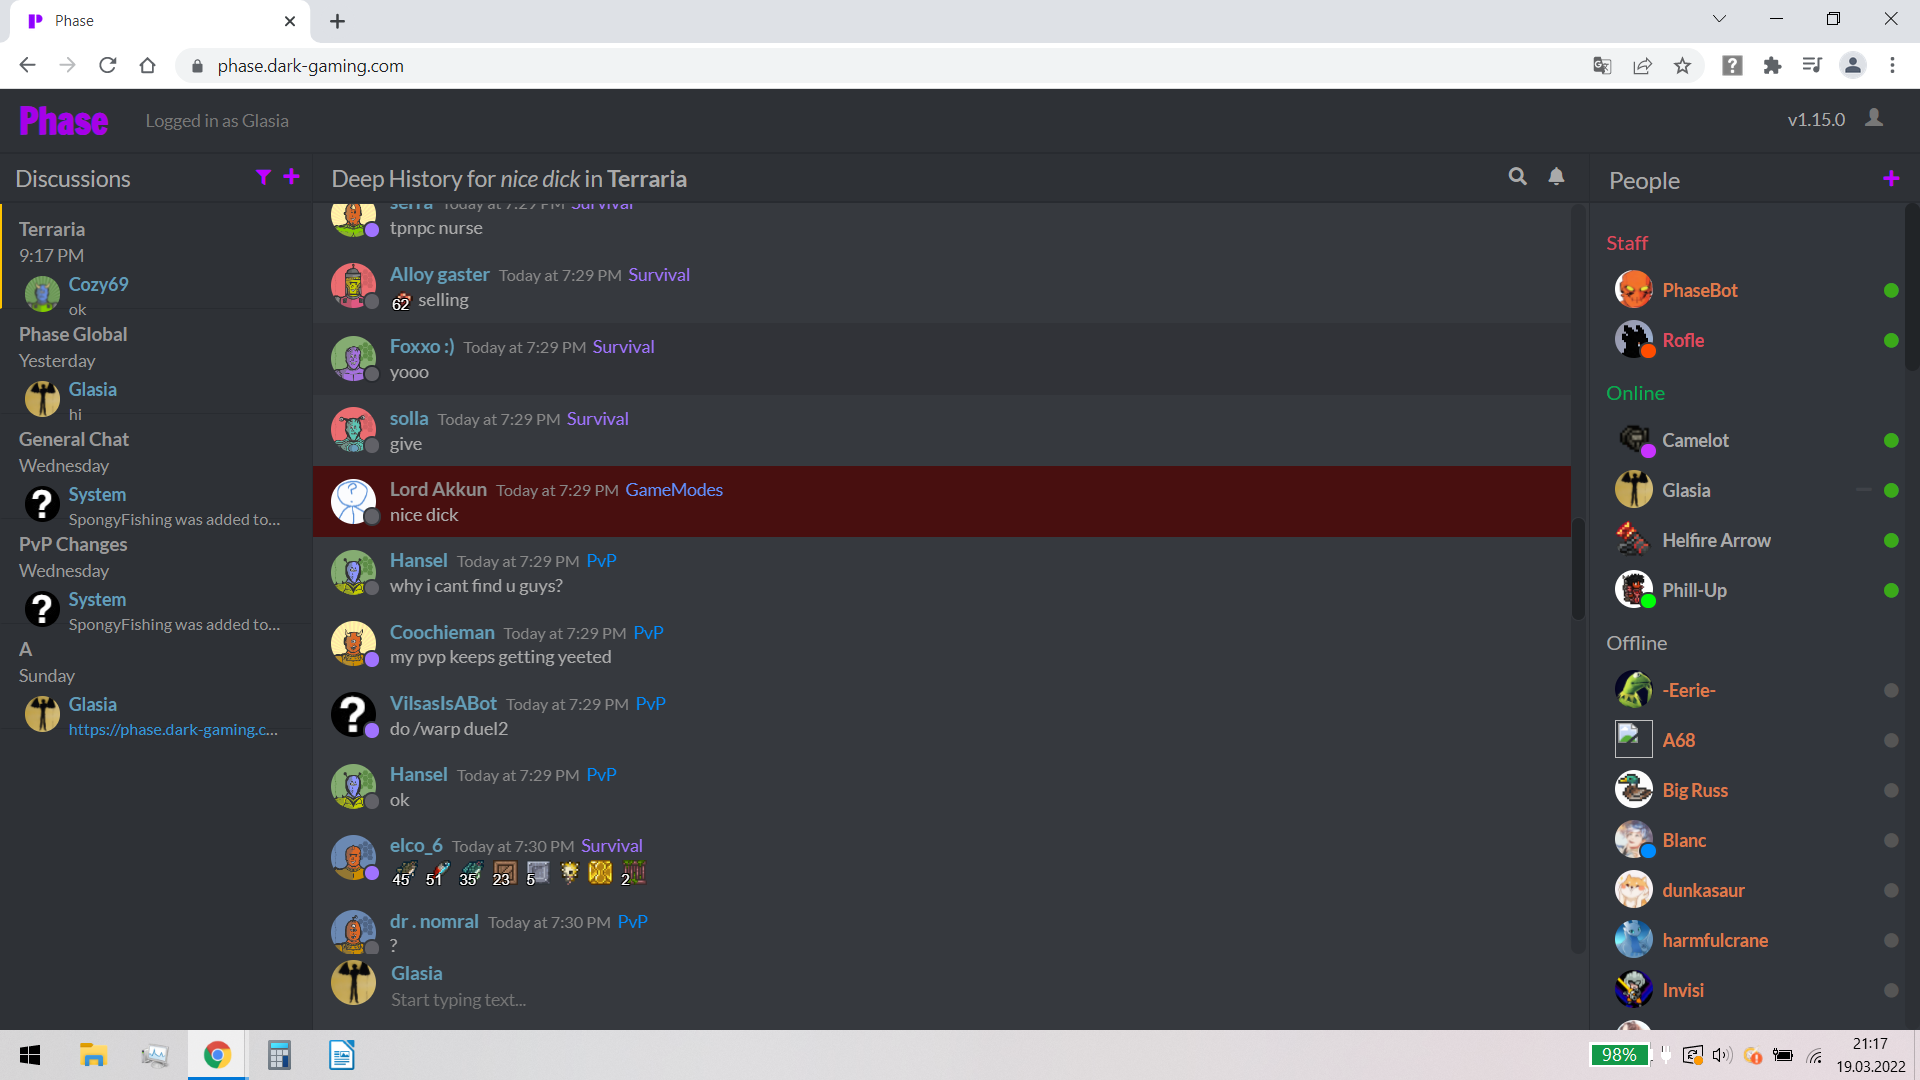
Task: Open the Chrome menu three dots
Action: point(1892,66)
